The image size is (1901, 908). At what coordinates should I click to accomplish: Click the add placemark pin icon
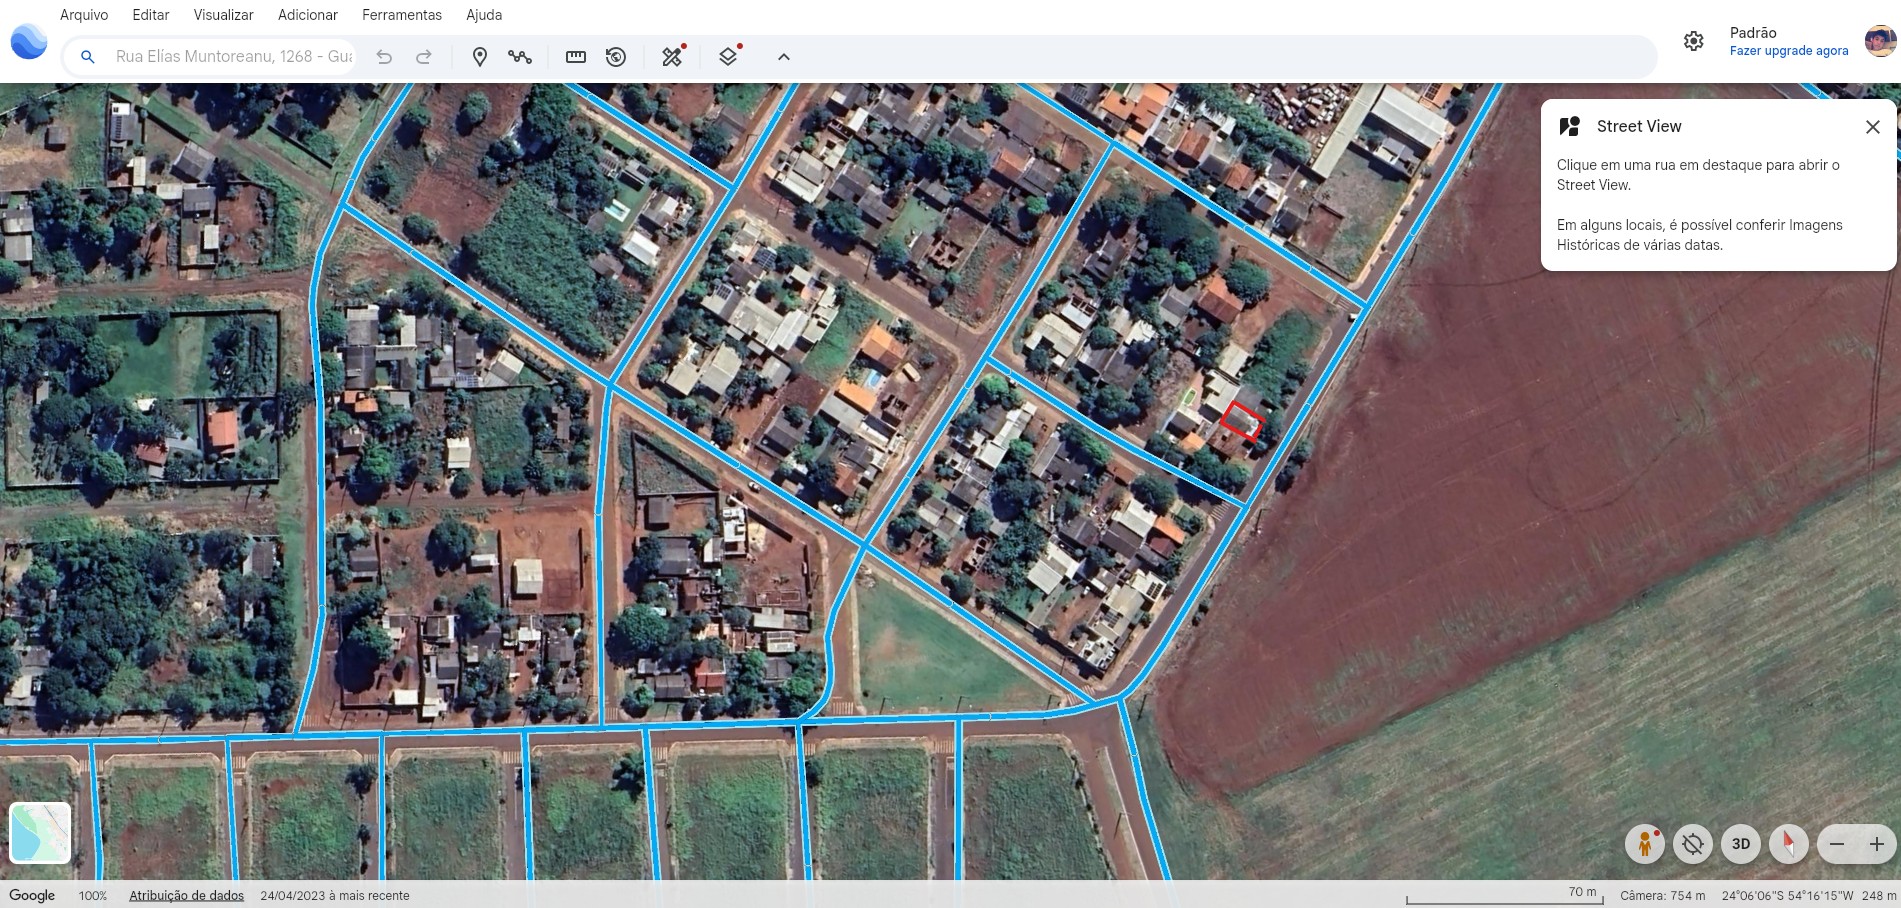pos(480,57)
